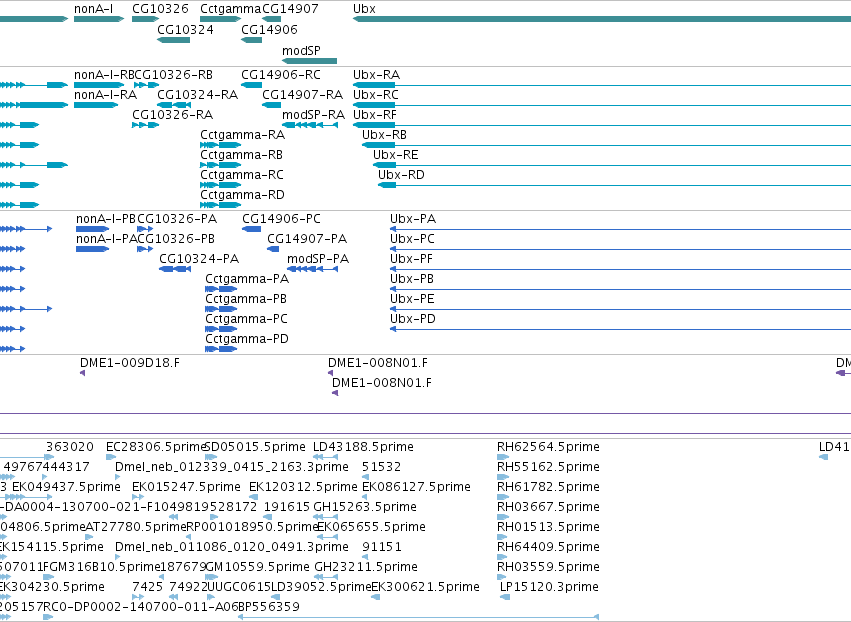
Task: Open the Cctgamma-PA protein label
Action: click(247, 279)
